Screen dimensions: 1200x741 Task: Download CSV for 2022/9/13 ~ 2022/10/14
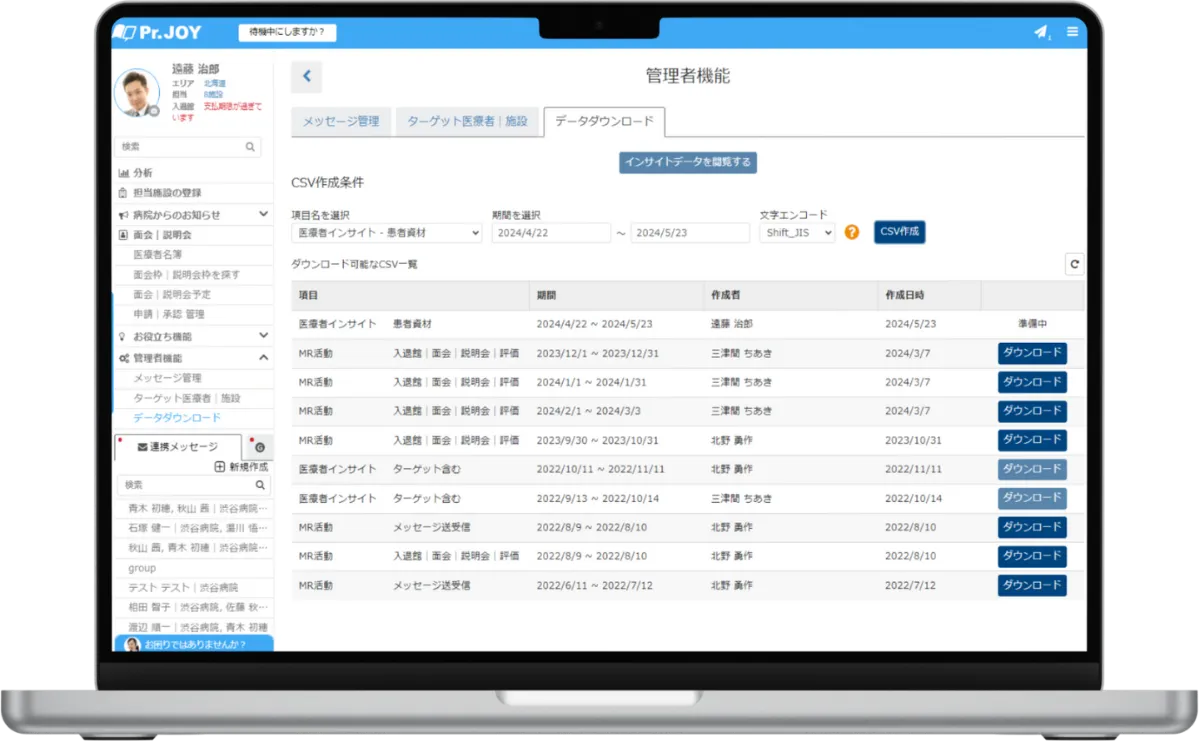coord(1032,498)
